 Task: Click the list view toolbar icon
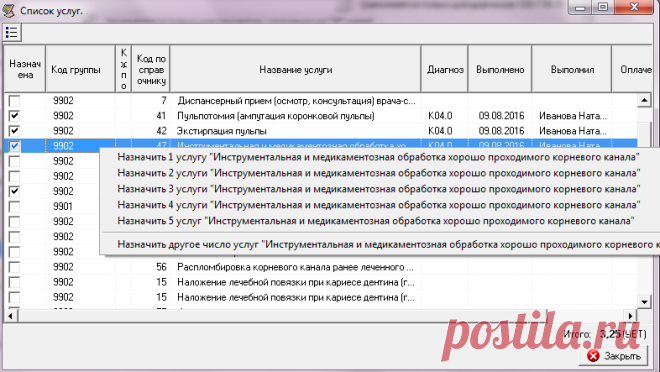[x=12, y=32]
